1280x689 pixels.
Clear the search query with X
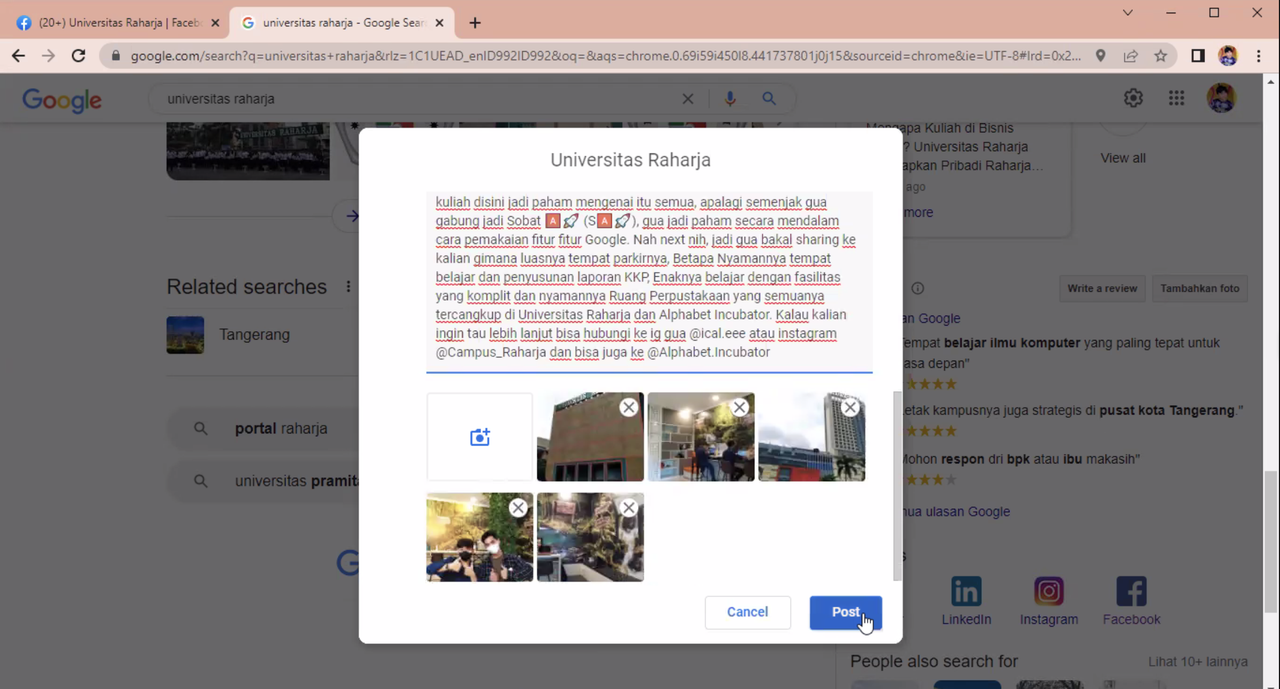(688, 99)
